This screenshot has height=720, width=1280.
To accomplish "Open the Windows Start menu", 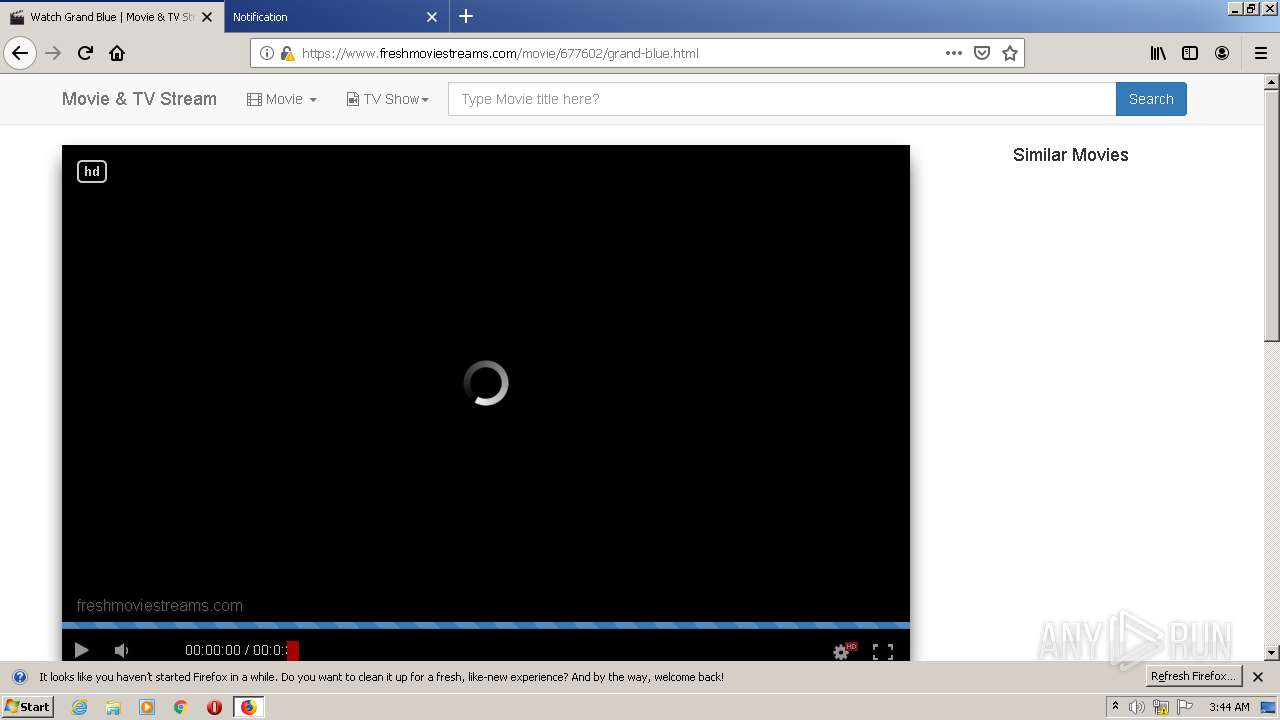I will pos(28,707).
